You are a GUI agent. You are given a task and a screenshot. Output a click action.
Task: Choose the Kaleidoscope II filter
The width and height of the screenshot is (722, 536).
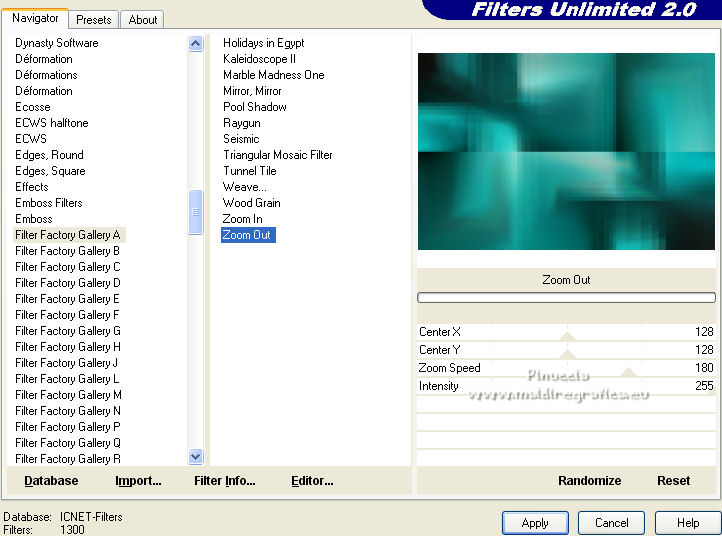click(259, 59)
